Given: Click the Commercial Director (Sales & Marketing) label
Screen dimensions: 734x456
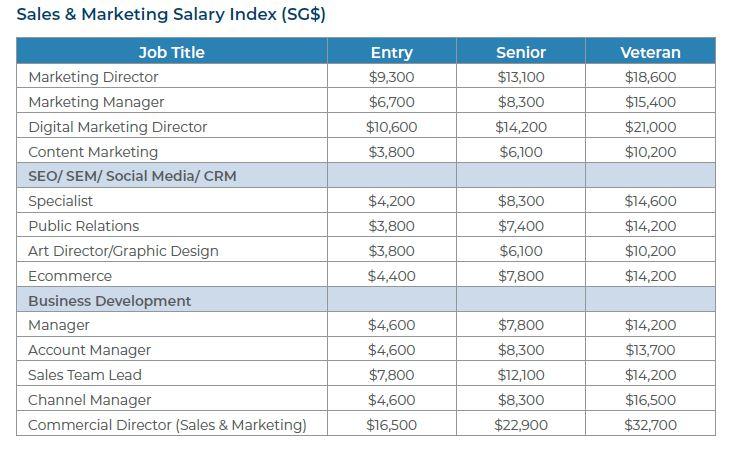Looking at the screenshot, I should tap(167, 425).
